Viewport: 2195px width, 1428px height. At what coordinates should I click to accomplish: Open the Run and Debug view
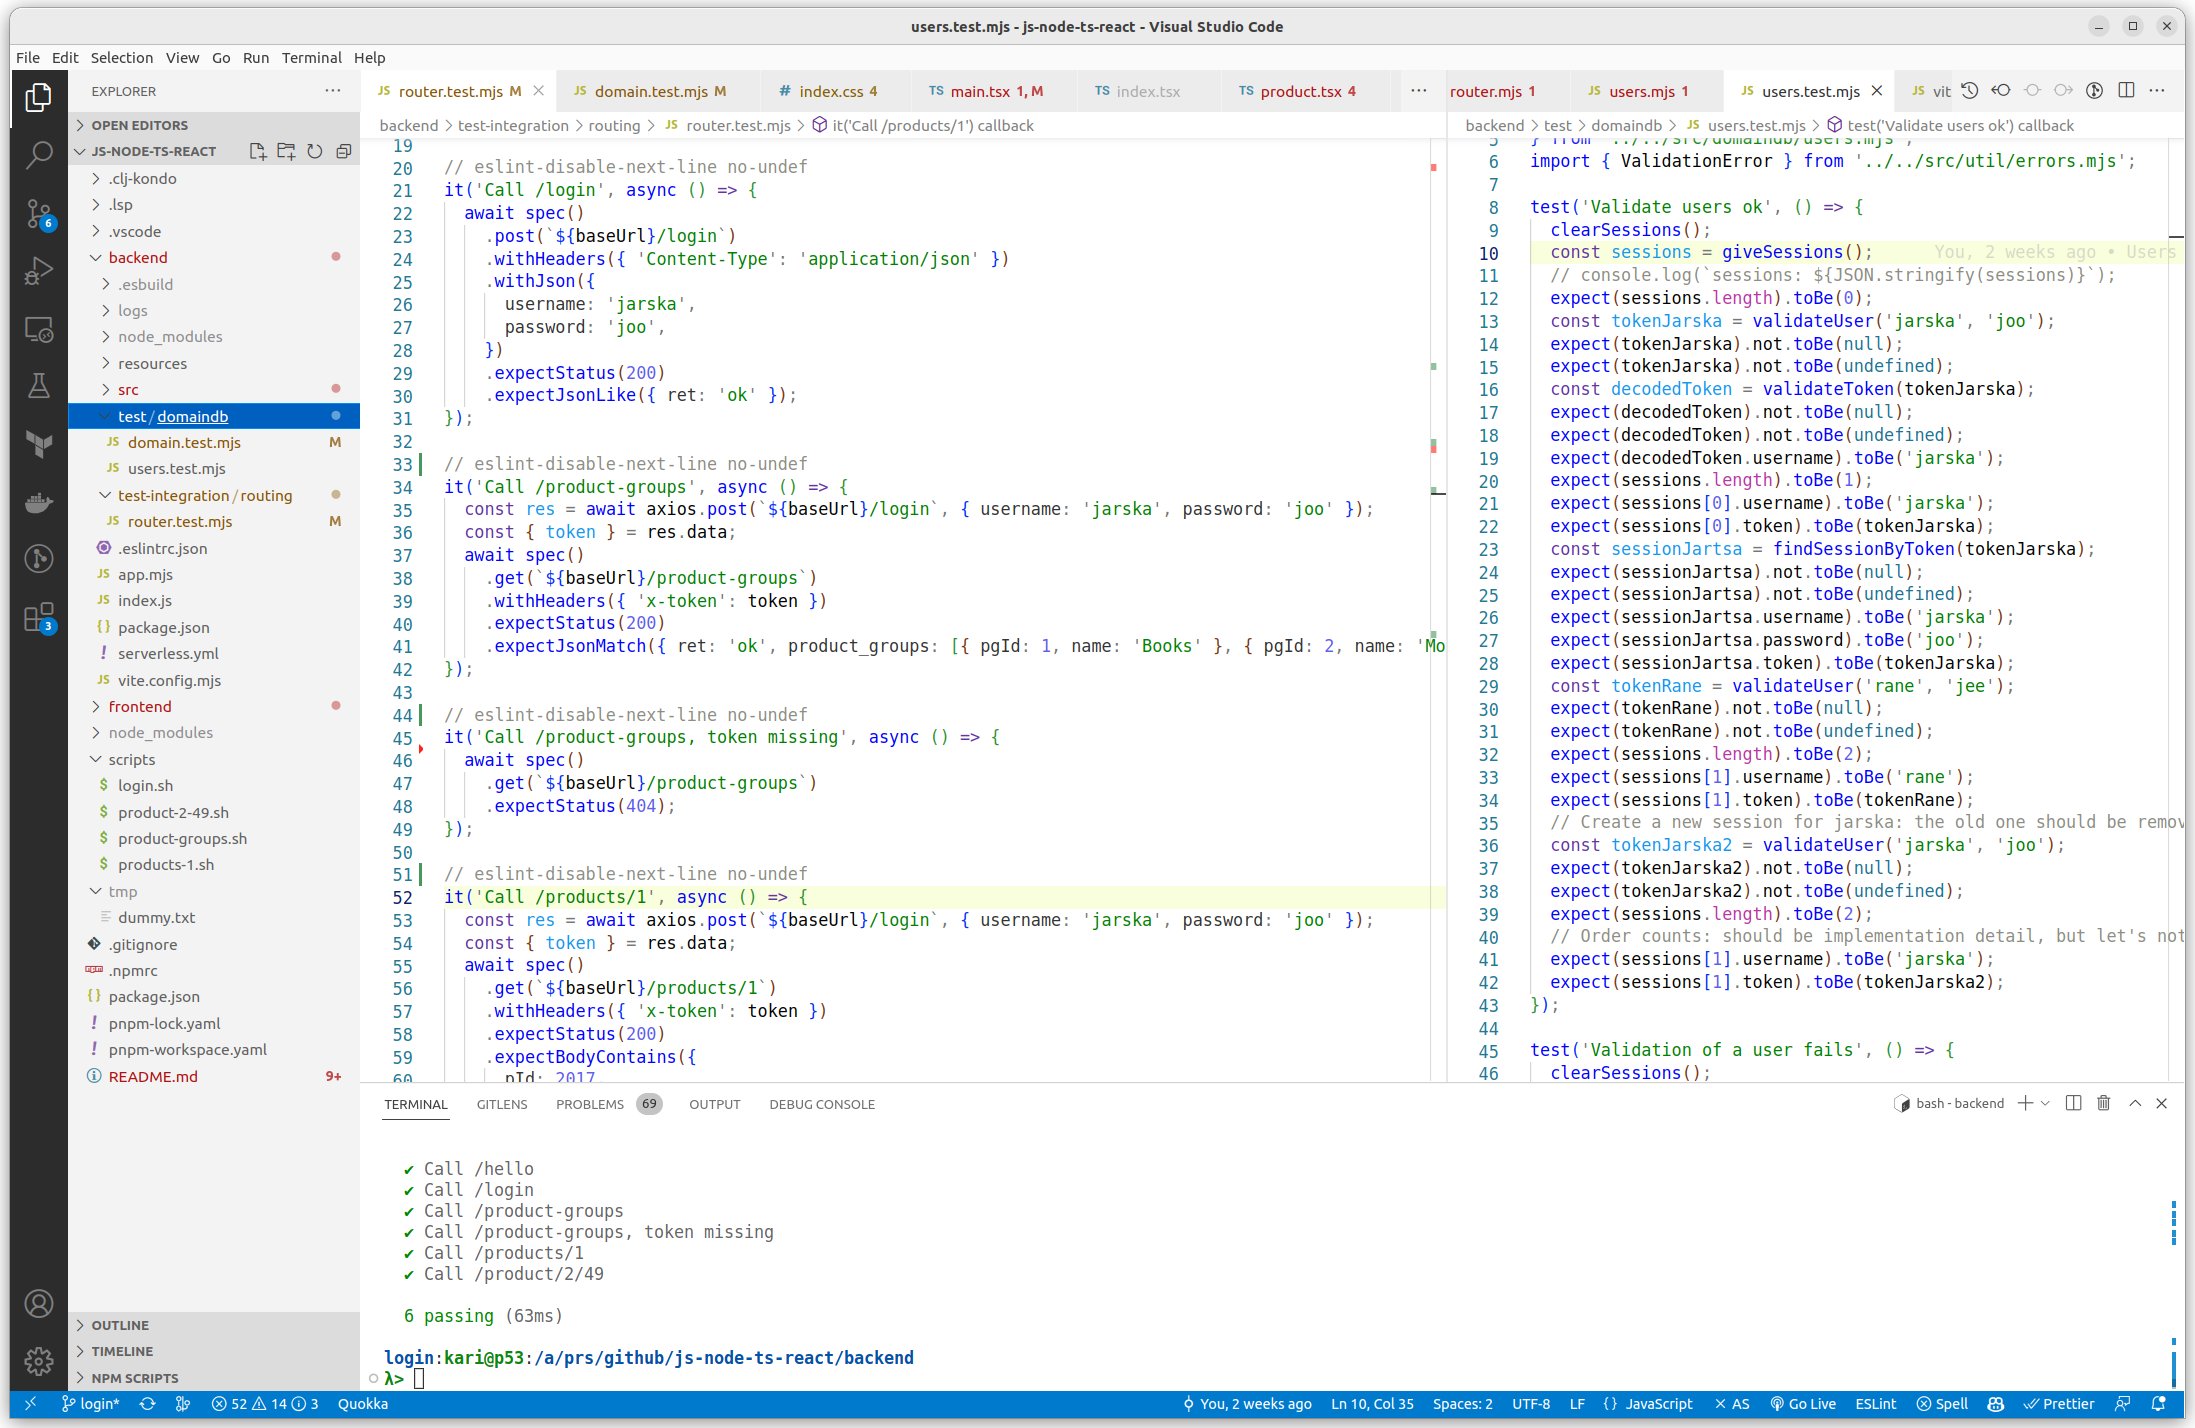(x=38, y=271)
